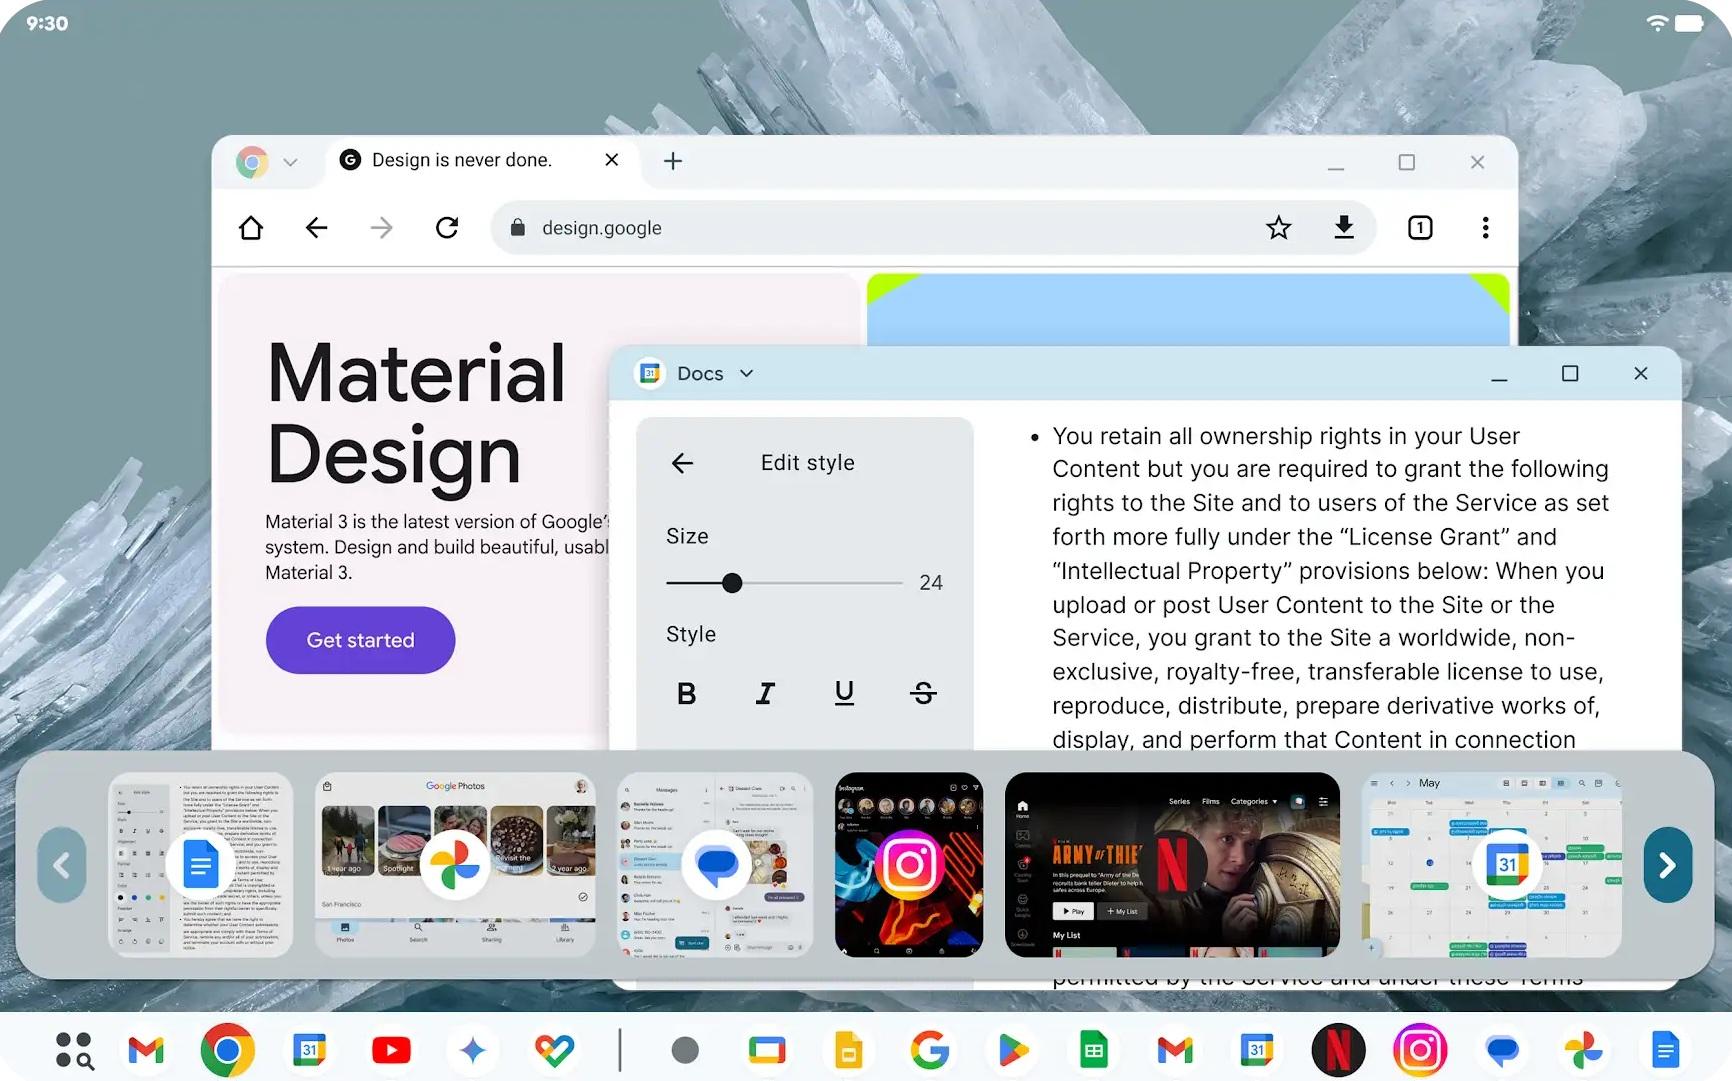Image resolution: width=1732 pixels, height=1081 pixels.
Task: Open the tab switcher counter icon
Action: 1420,228
